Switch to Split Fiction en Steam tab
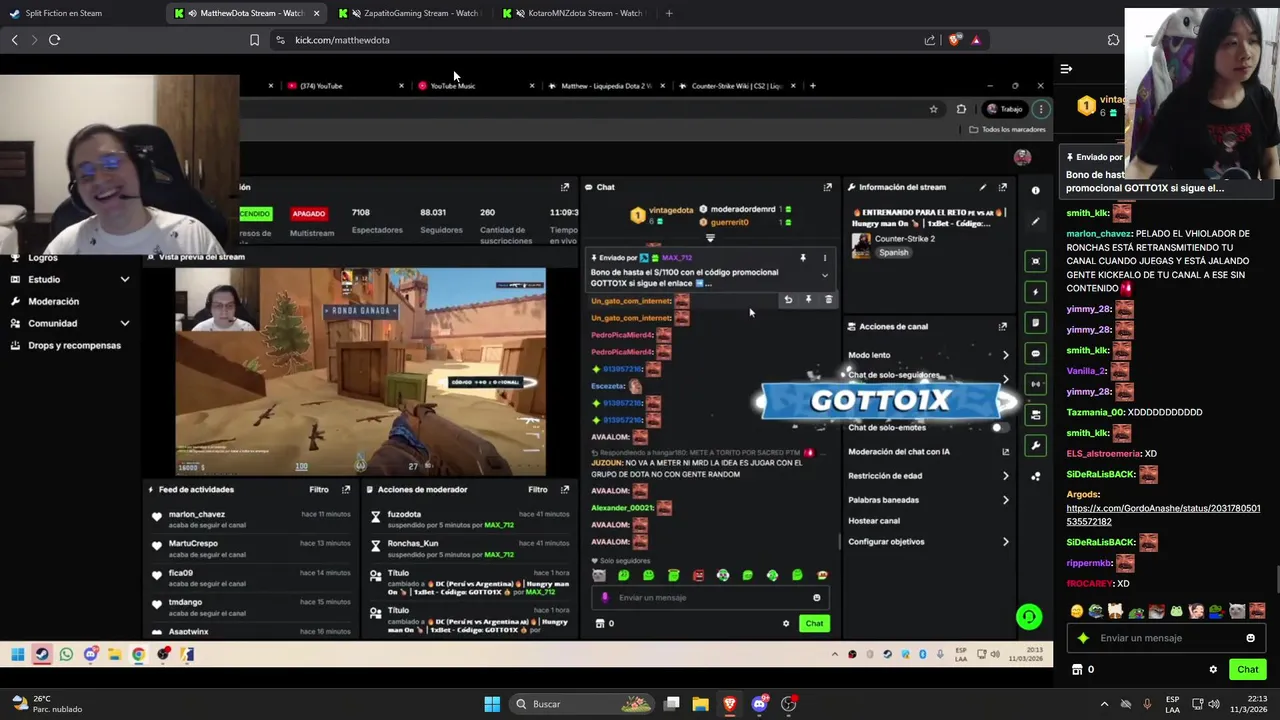 (x=80, y=13)
